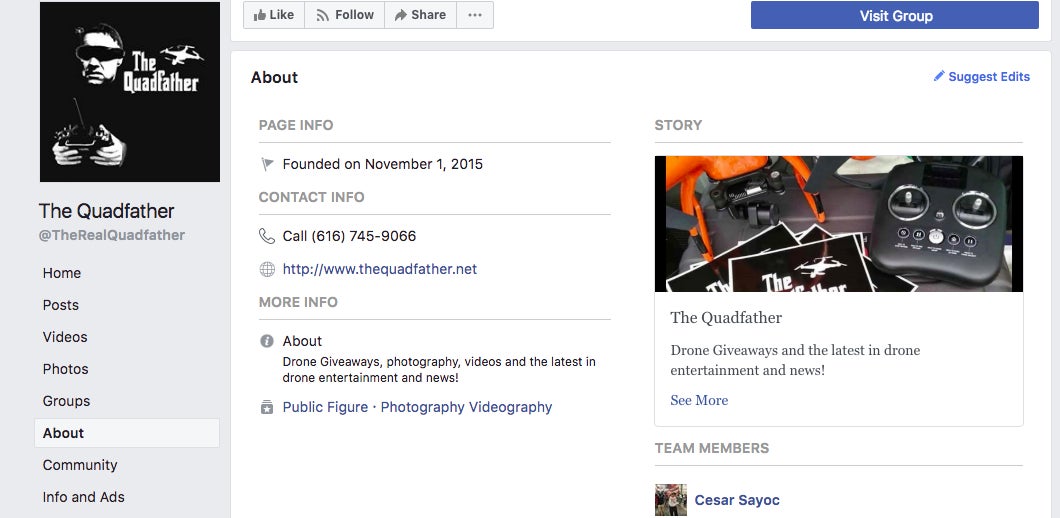Click the Like thumbs-up button
Screen dimensions: 1060x518
[274, 15]
